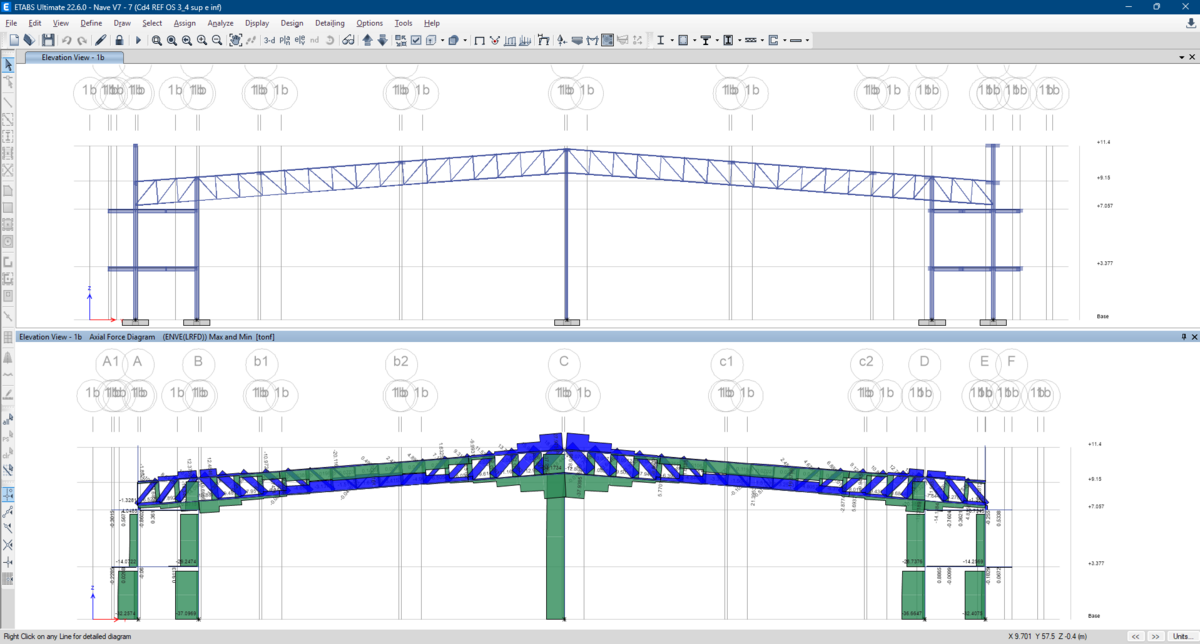Toggle the Lock/Unlock model padlock
Screen dimensions: 1200x644
pos(119,40)
